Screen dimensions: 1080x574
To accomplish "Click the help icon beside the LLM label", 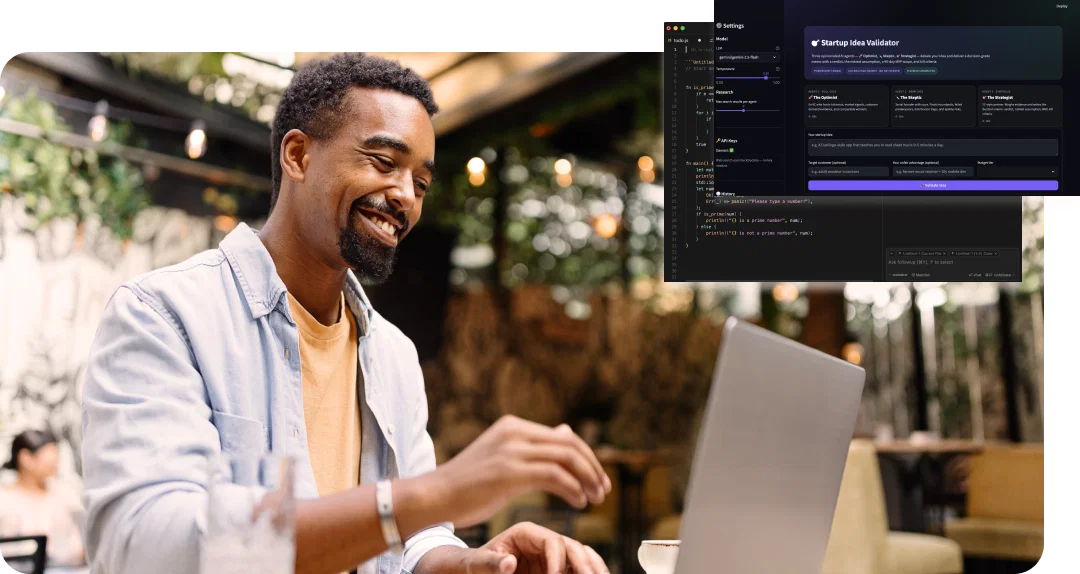I will [x=778, y=48].
